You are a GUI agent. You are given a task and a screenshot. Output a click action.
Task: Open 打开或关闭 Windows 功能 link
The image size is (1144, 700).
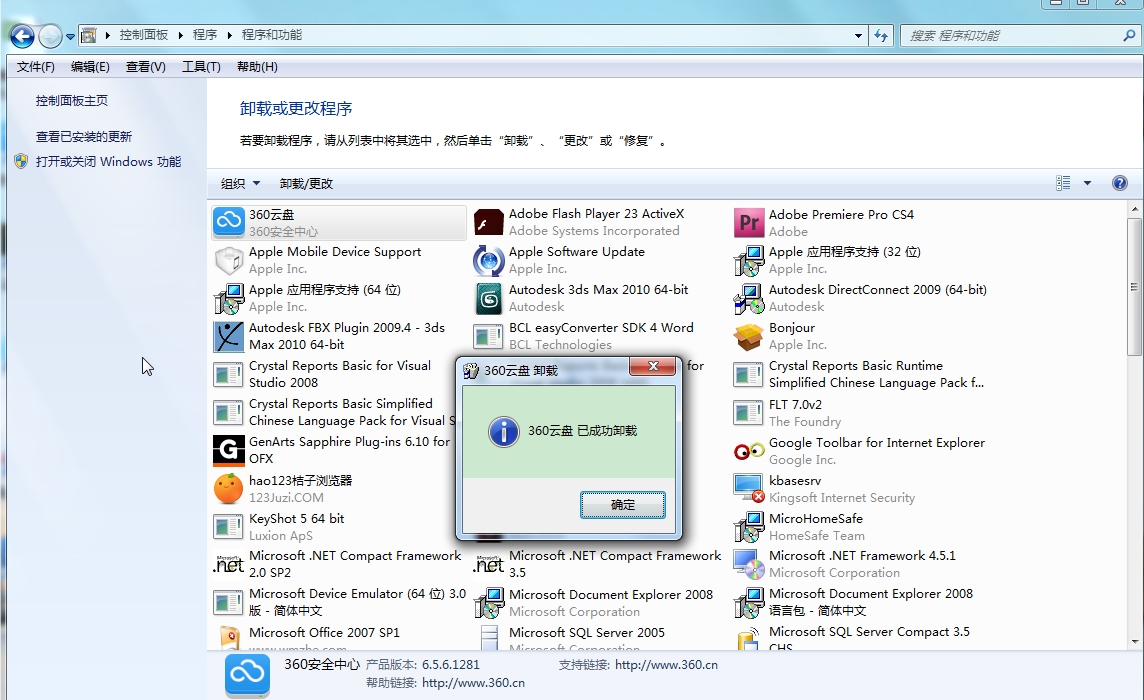[x=108, y=161]
